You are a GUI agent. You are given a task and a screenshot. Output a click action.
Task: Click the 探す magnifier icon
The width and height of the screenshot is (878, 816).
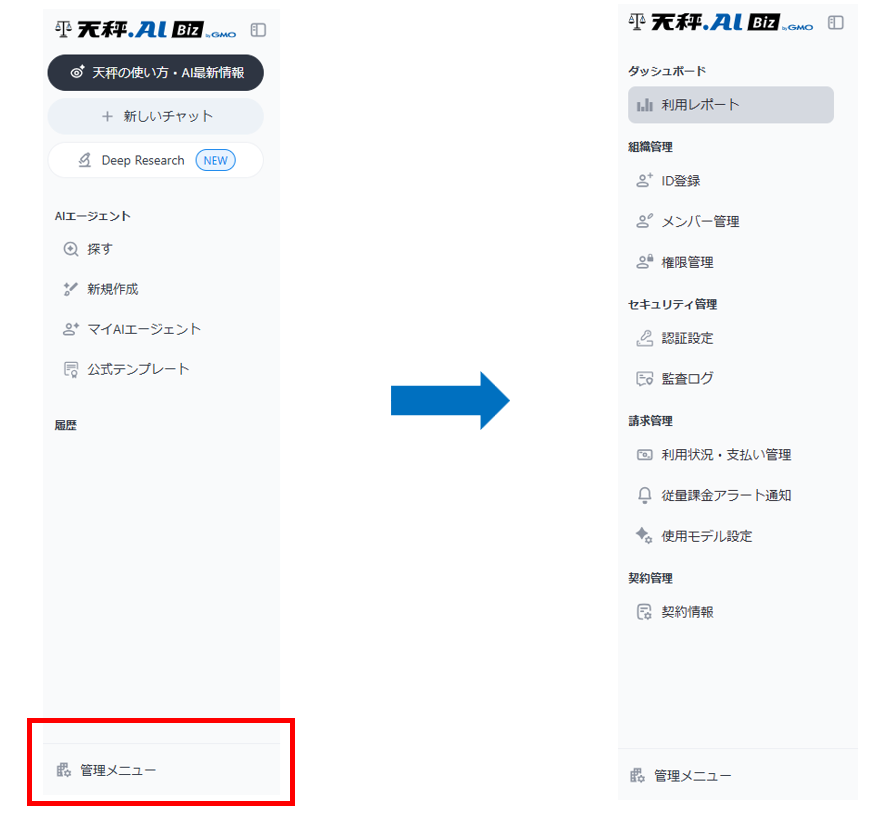[x=71, y=249]
